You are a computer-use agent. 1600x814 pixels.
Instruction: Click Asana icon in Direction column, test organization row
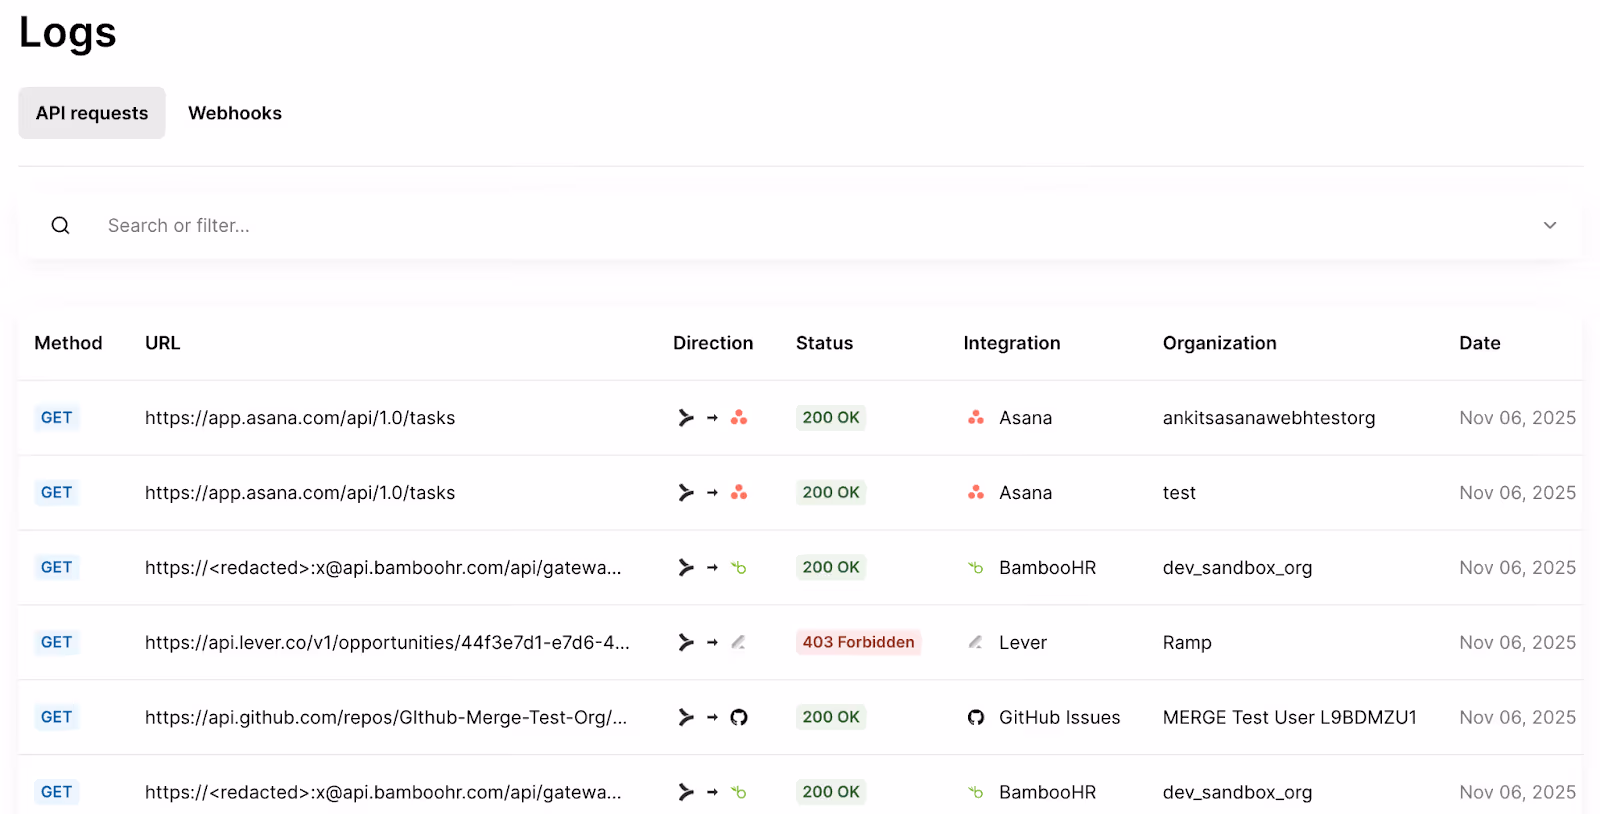(x=739, y=493)
